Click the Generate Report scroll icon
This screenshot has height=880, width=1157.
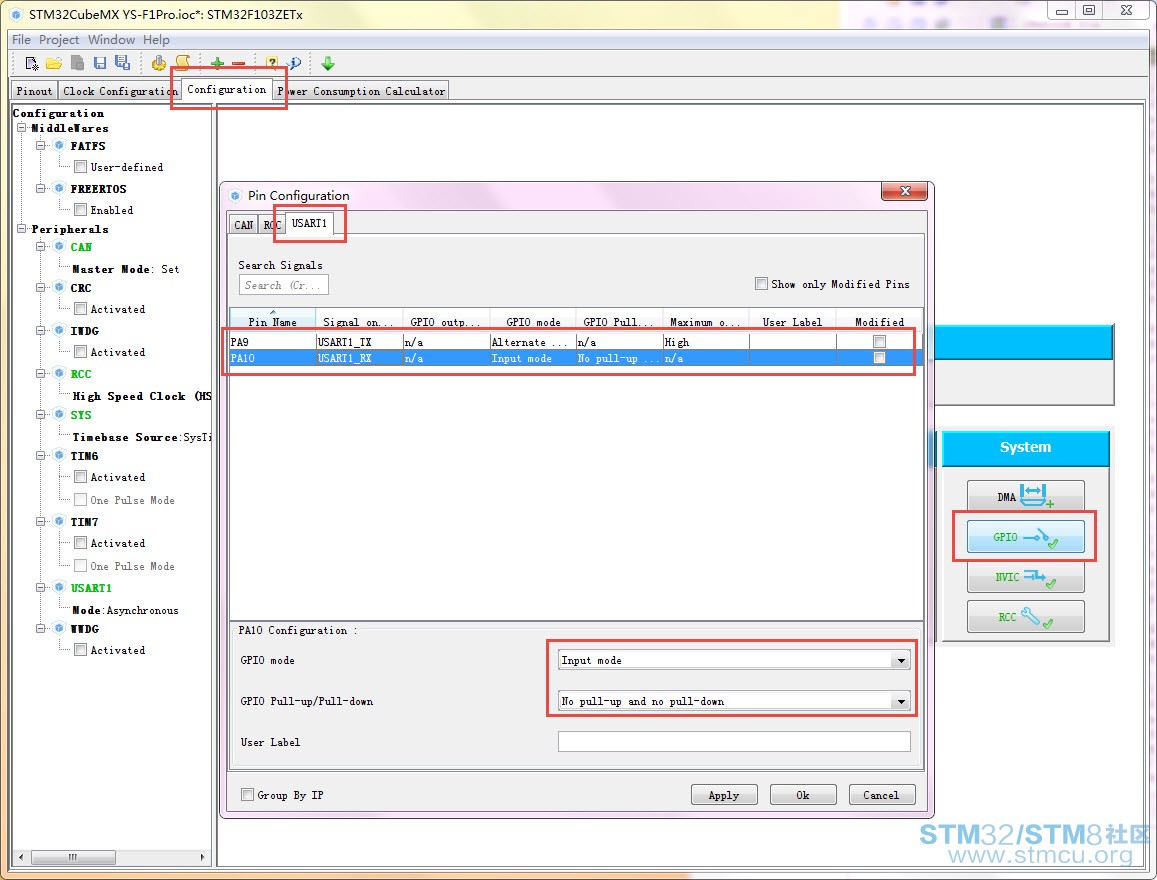[x=182, y=63]
